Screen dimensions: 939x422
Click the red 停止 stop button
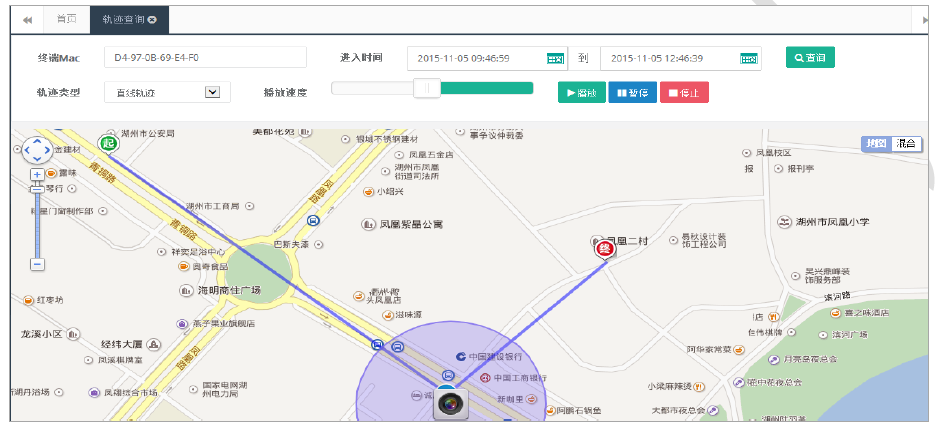coord(684,93)
